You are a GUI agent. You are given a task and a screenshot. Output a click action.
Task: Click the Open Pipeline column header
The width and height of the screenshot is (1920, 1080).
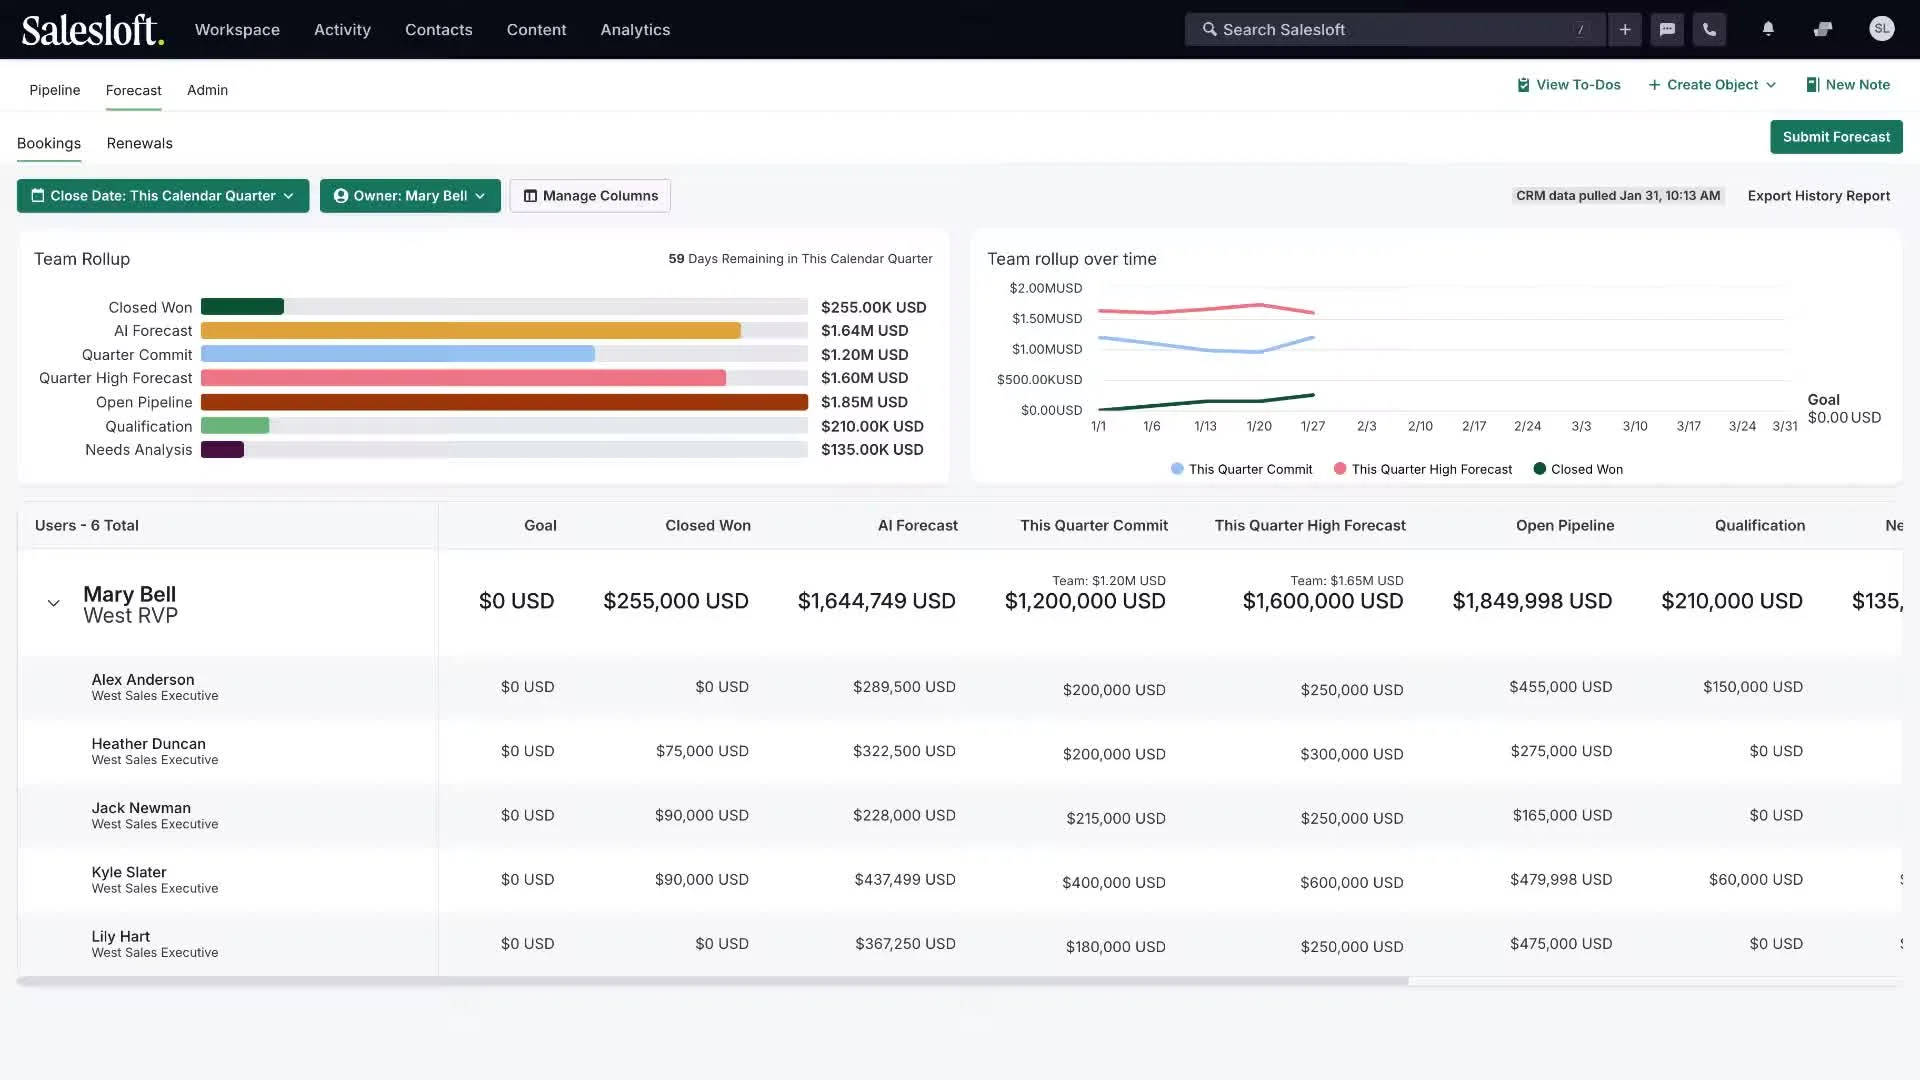tap(1565, 525)
